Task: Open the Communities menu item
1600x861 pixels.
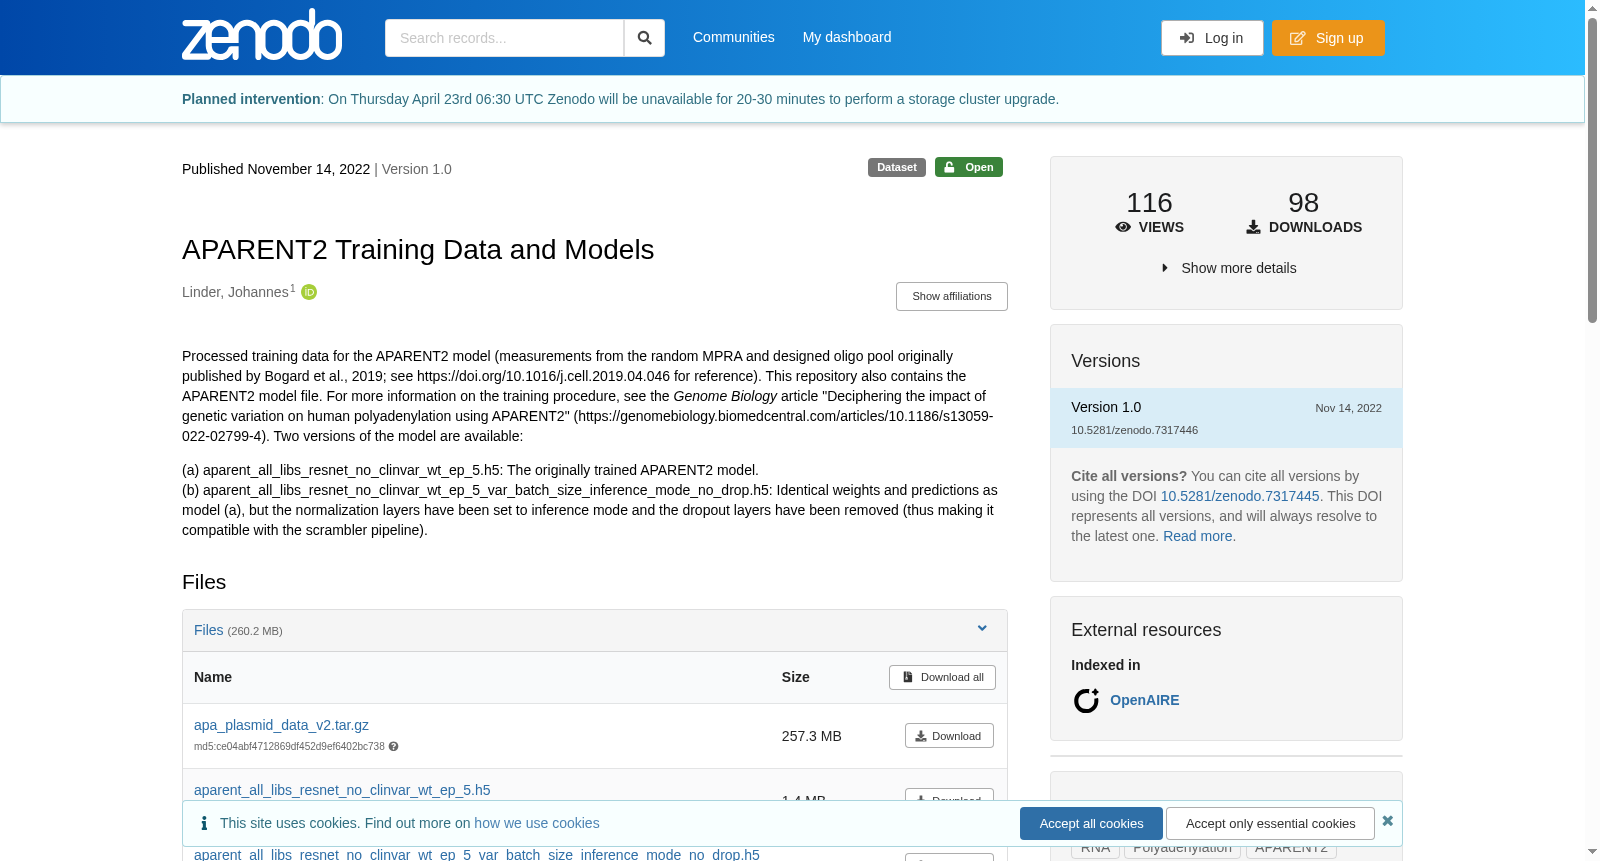Action: (x=734, y=37)
